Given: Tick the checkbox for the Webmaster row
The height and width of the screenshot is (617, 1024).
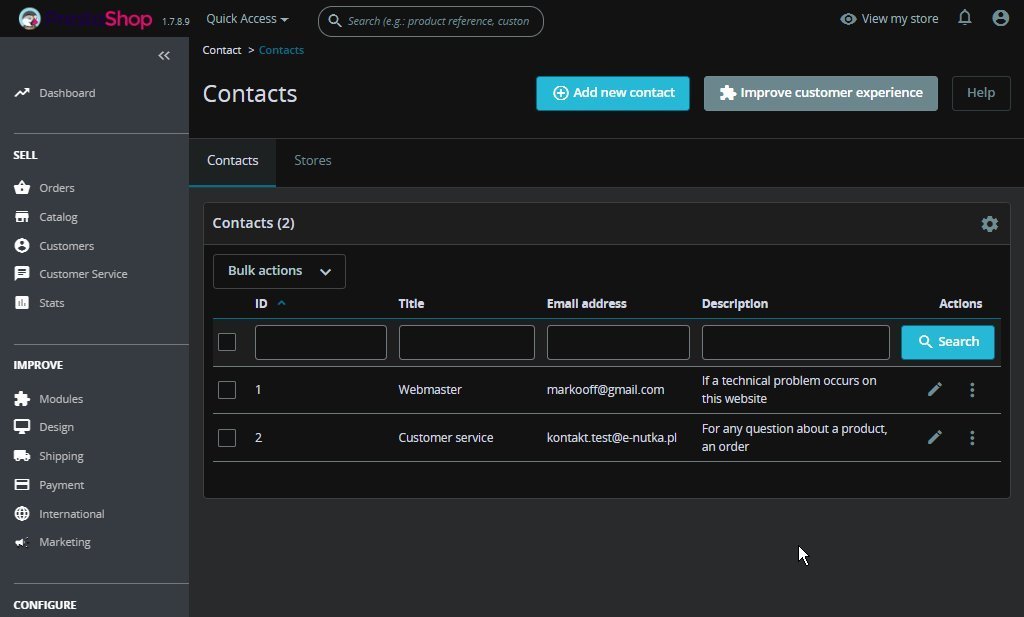Looking at the screenshot, I should pyautogui.click(x=227, y=390).
